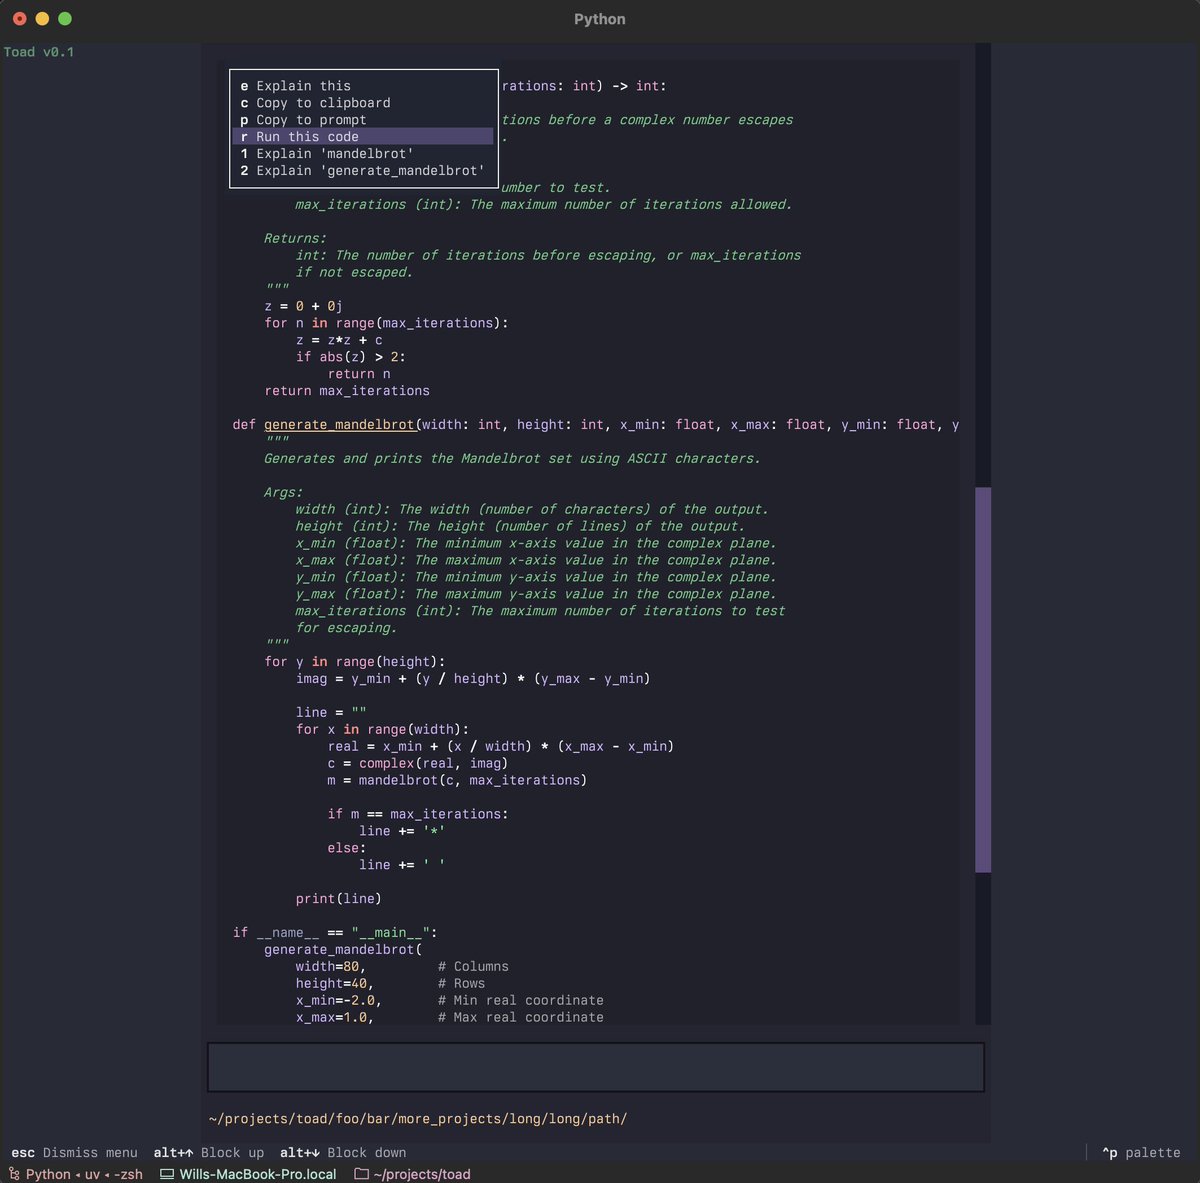Click 'esc Dismiss menu' in the status bar
The width and height of the screenshot is (1200, 1183).
(x=73, y=1152)
